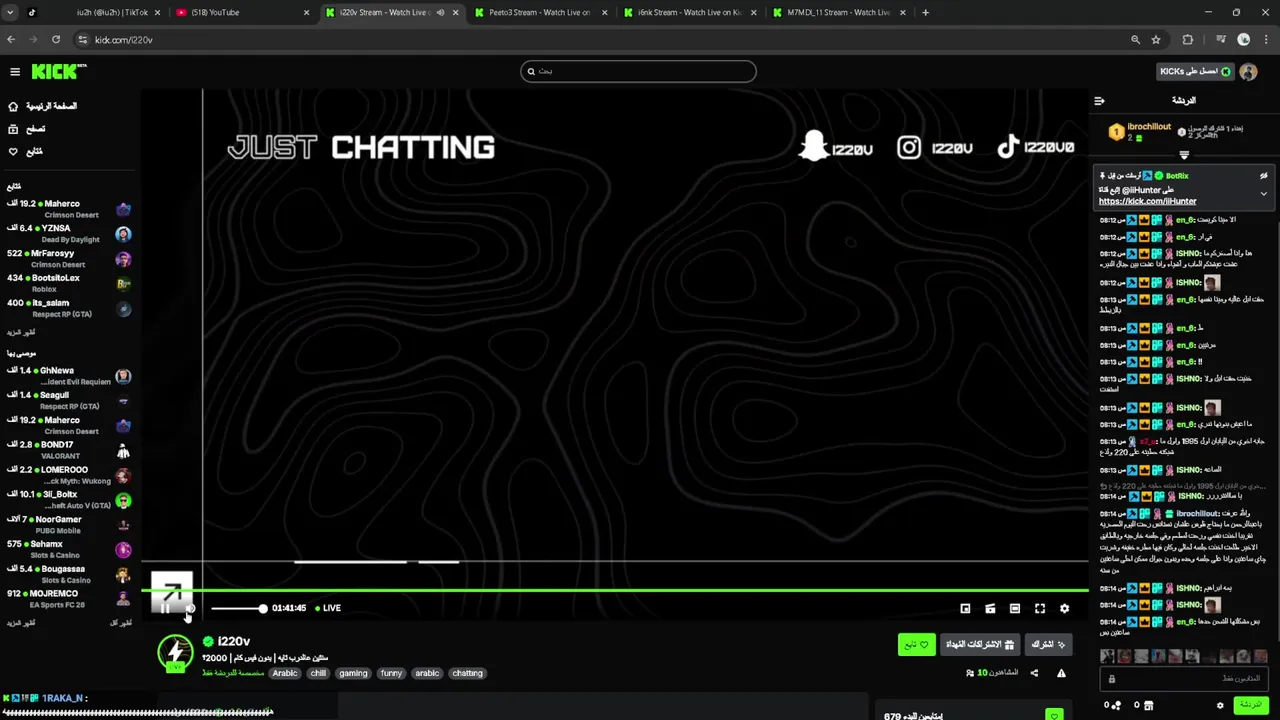1280x720 pixels.
Task: Click the gift subscriptions button
Action: pyautogui.click(x=980, y=645)
